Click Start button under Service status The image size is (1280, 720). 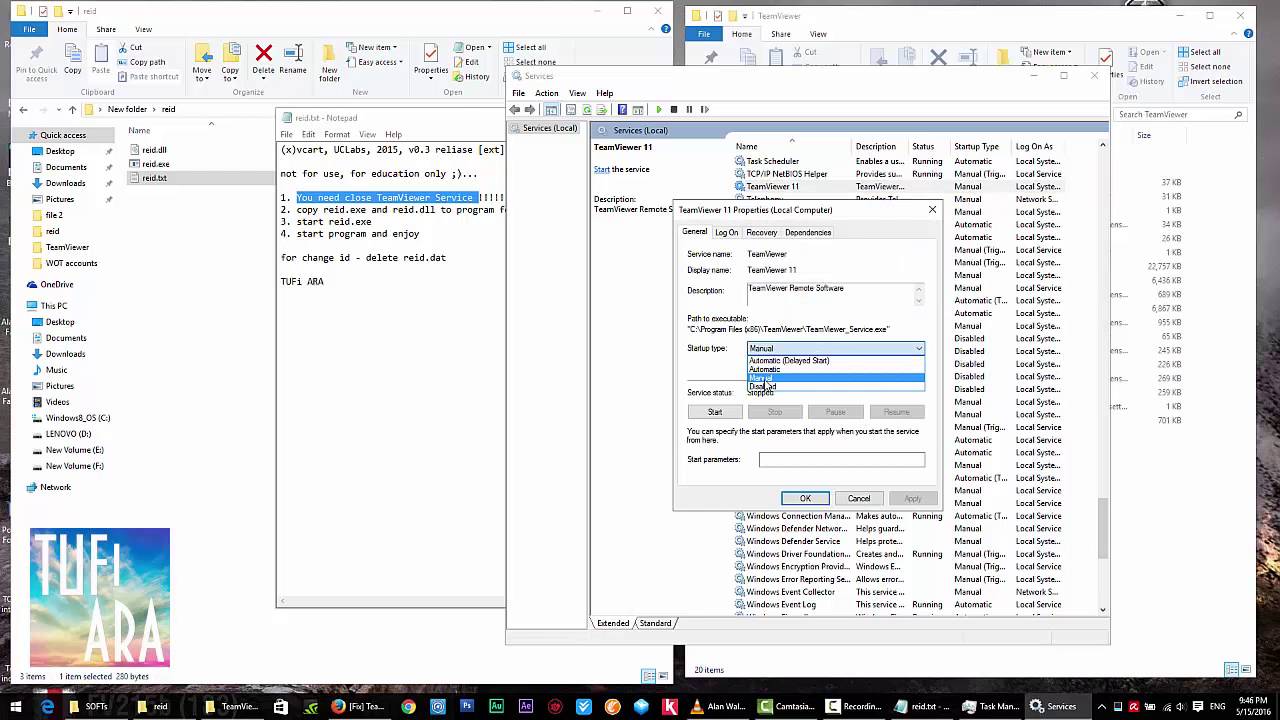pyautogui.click(x=715, y=412)
